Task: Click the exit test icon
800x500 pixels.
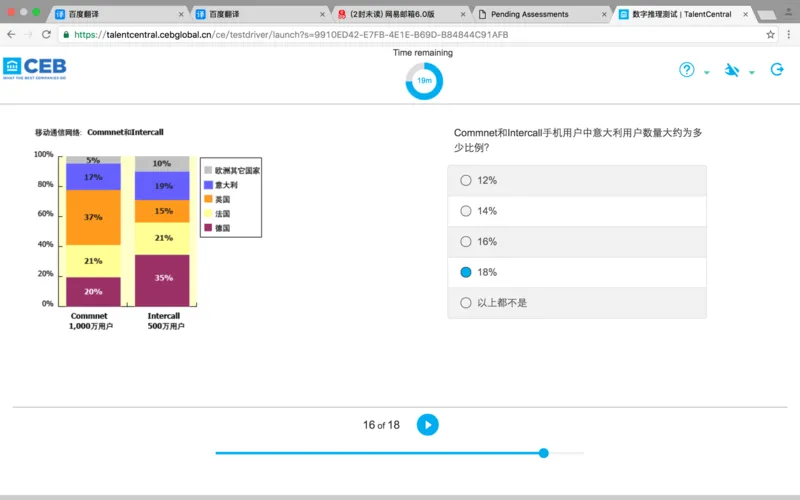Action: pos(777,70)
